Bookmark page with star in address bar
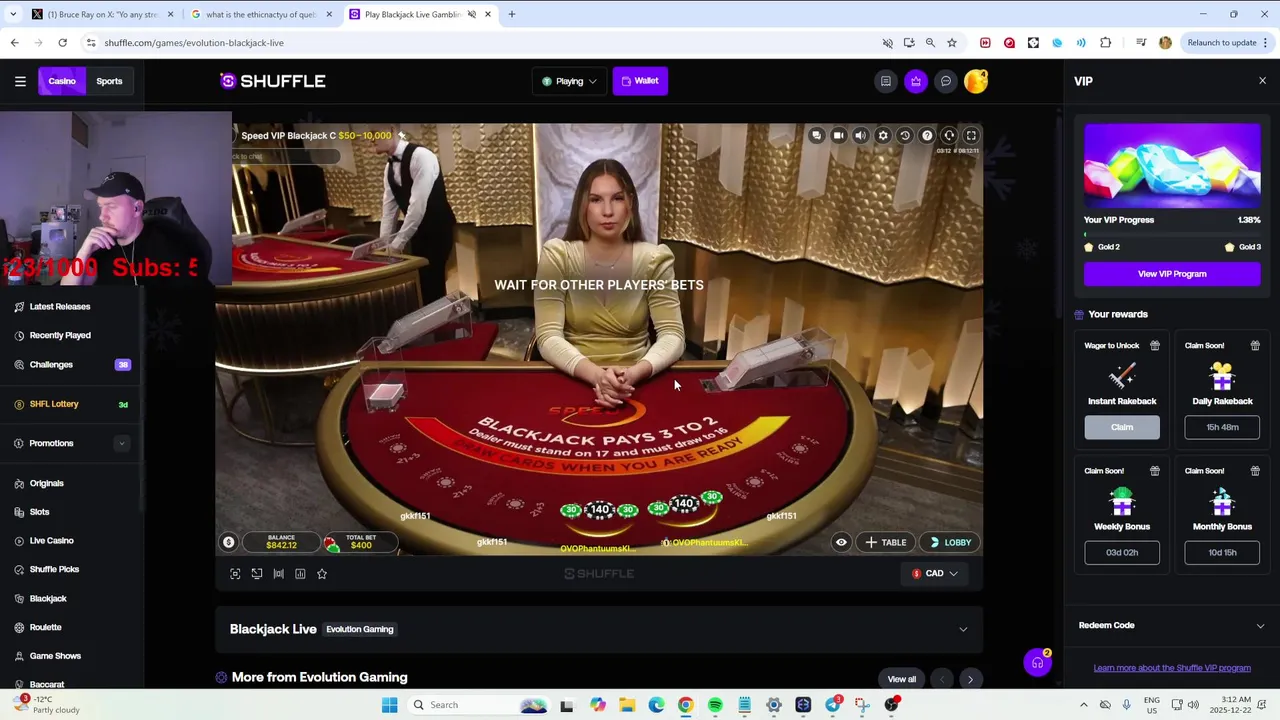 (x=952, y=43)
